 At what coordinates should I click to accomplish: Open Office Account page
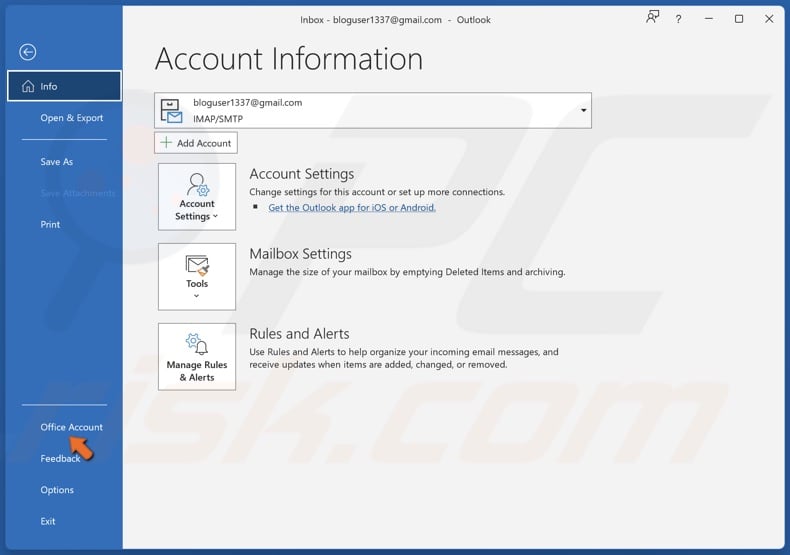tap(71, 427)
